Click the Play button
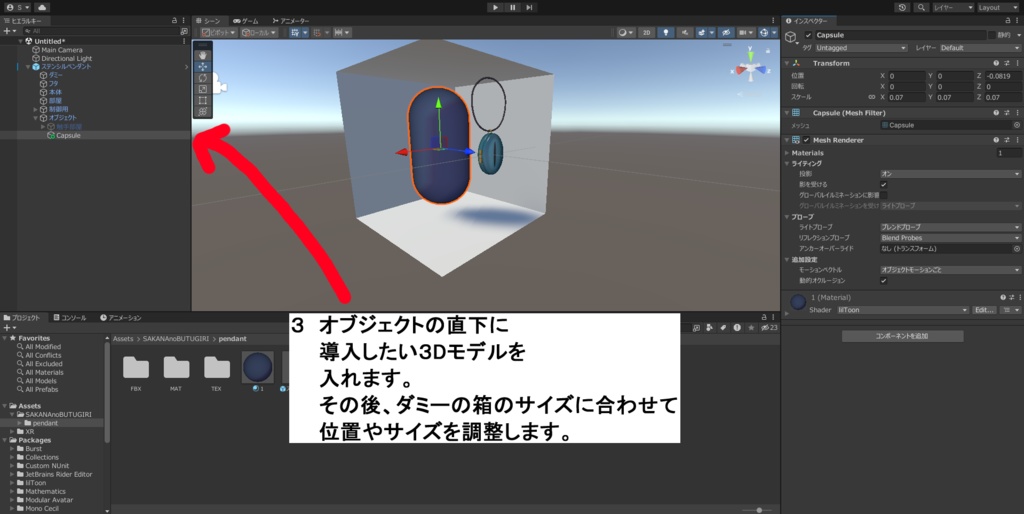Viewport: 1024px width, 514px height. click(495, 7)
